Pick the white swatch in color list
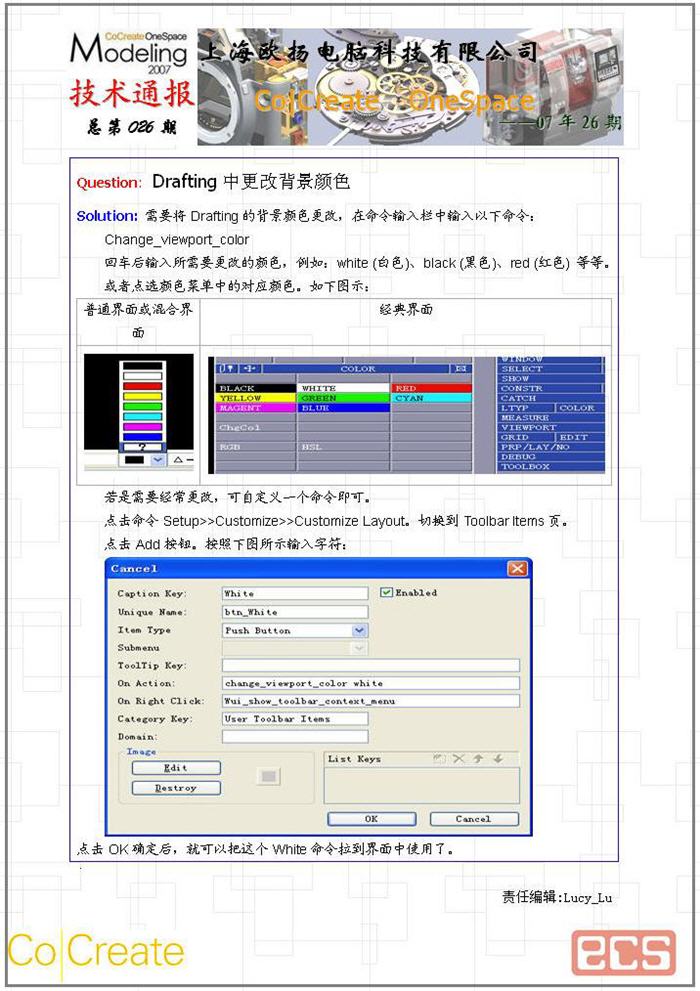The image size is (700, 991). click(142, 375)
